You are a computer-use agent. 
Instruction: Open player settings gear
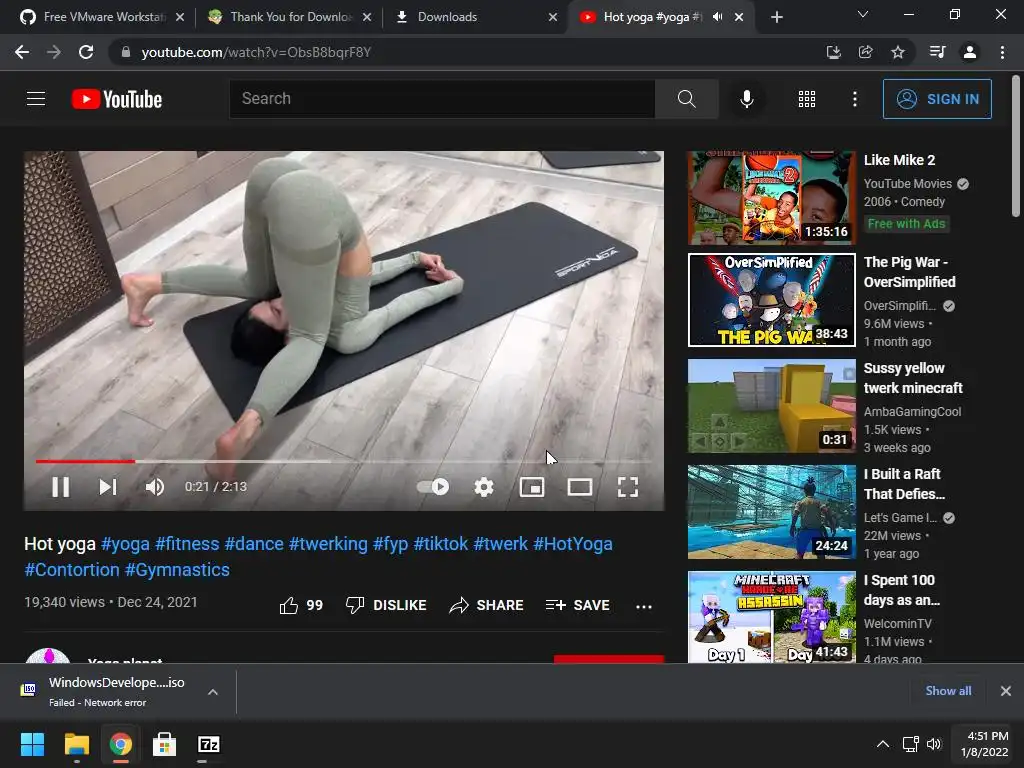(x=484, y=487)
